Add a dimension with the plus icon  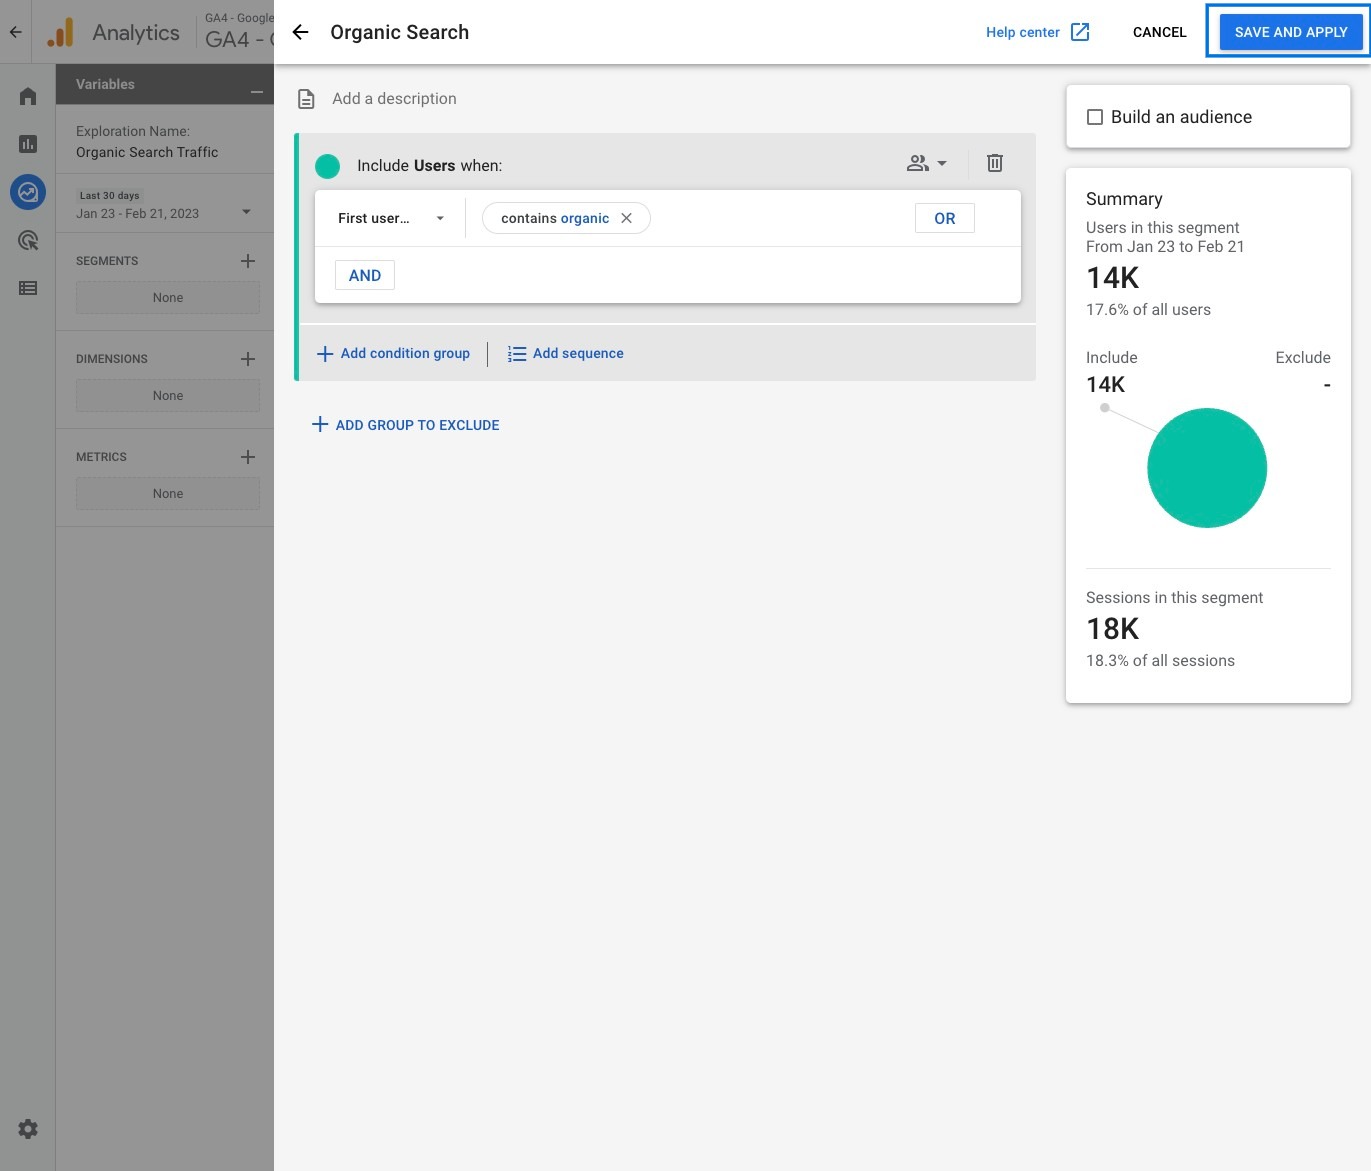point(248,359)
